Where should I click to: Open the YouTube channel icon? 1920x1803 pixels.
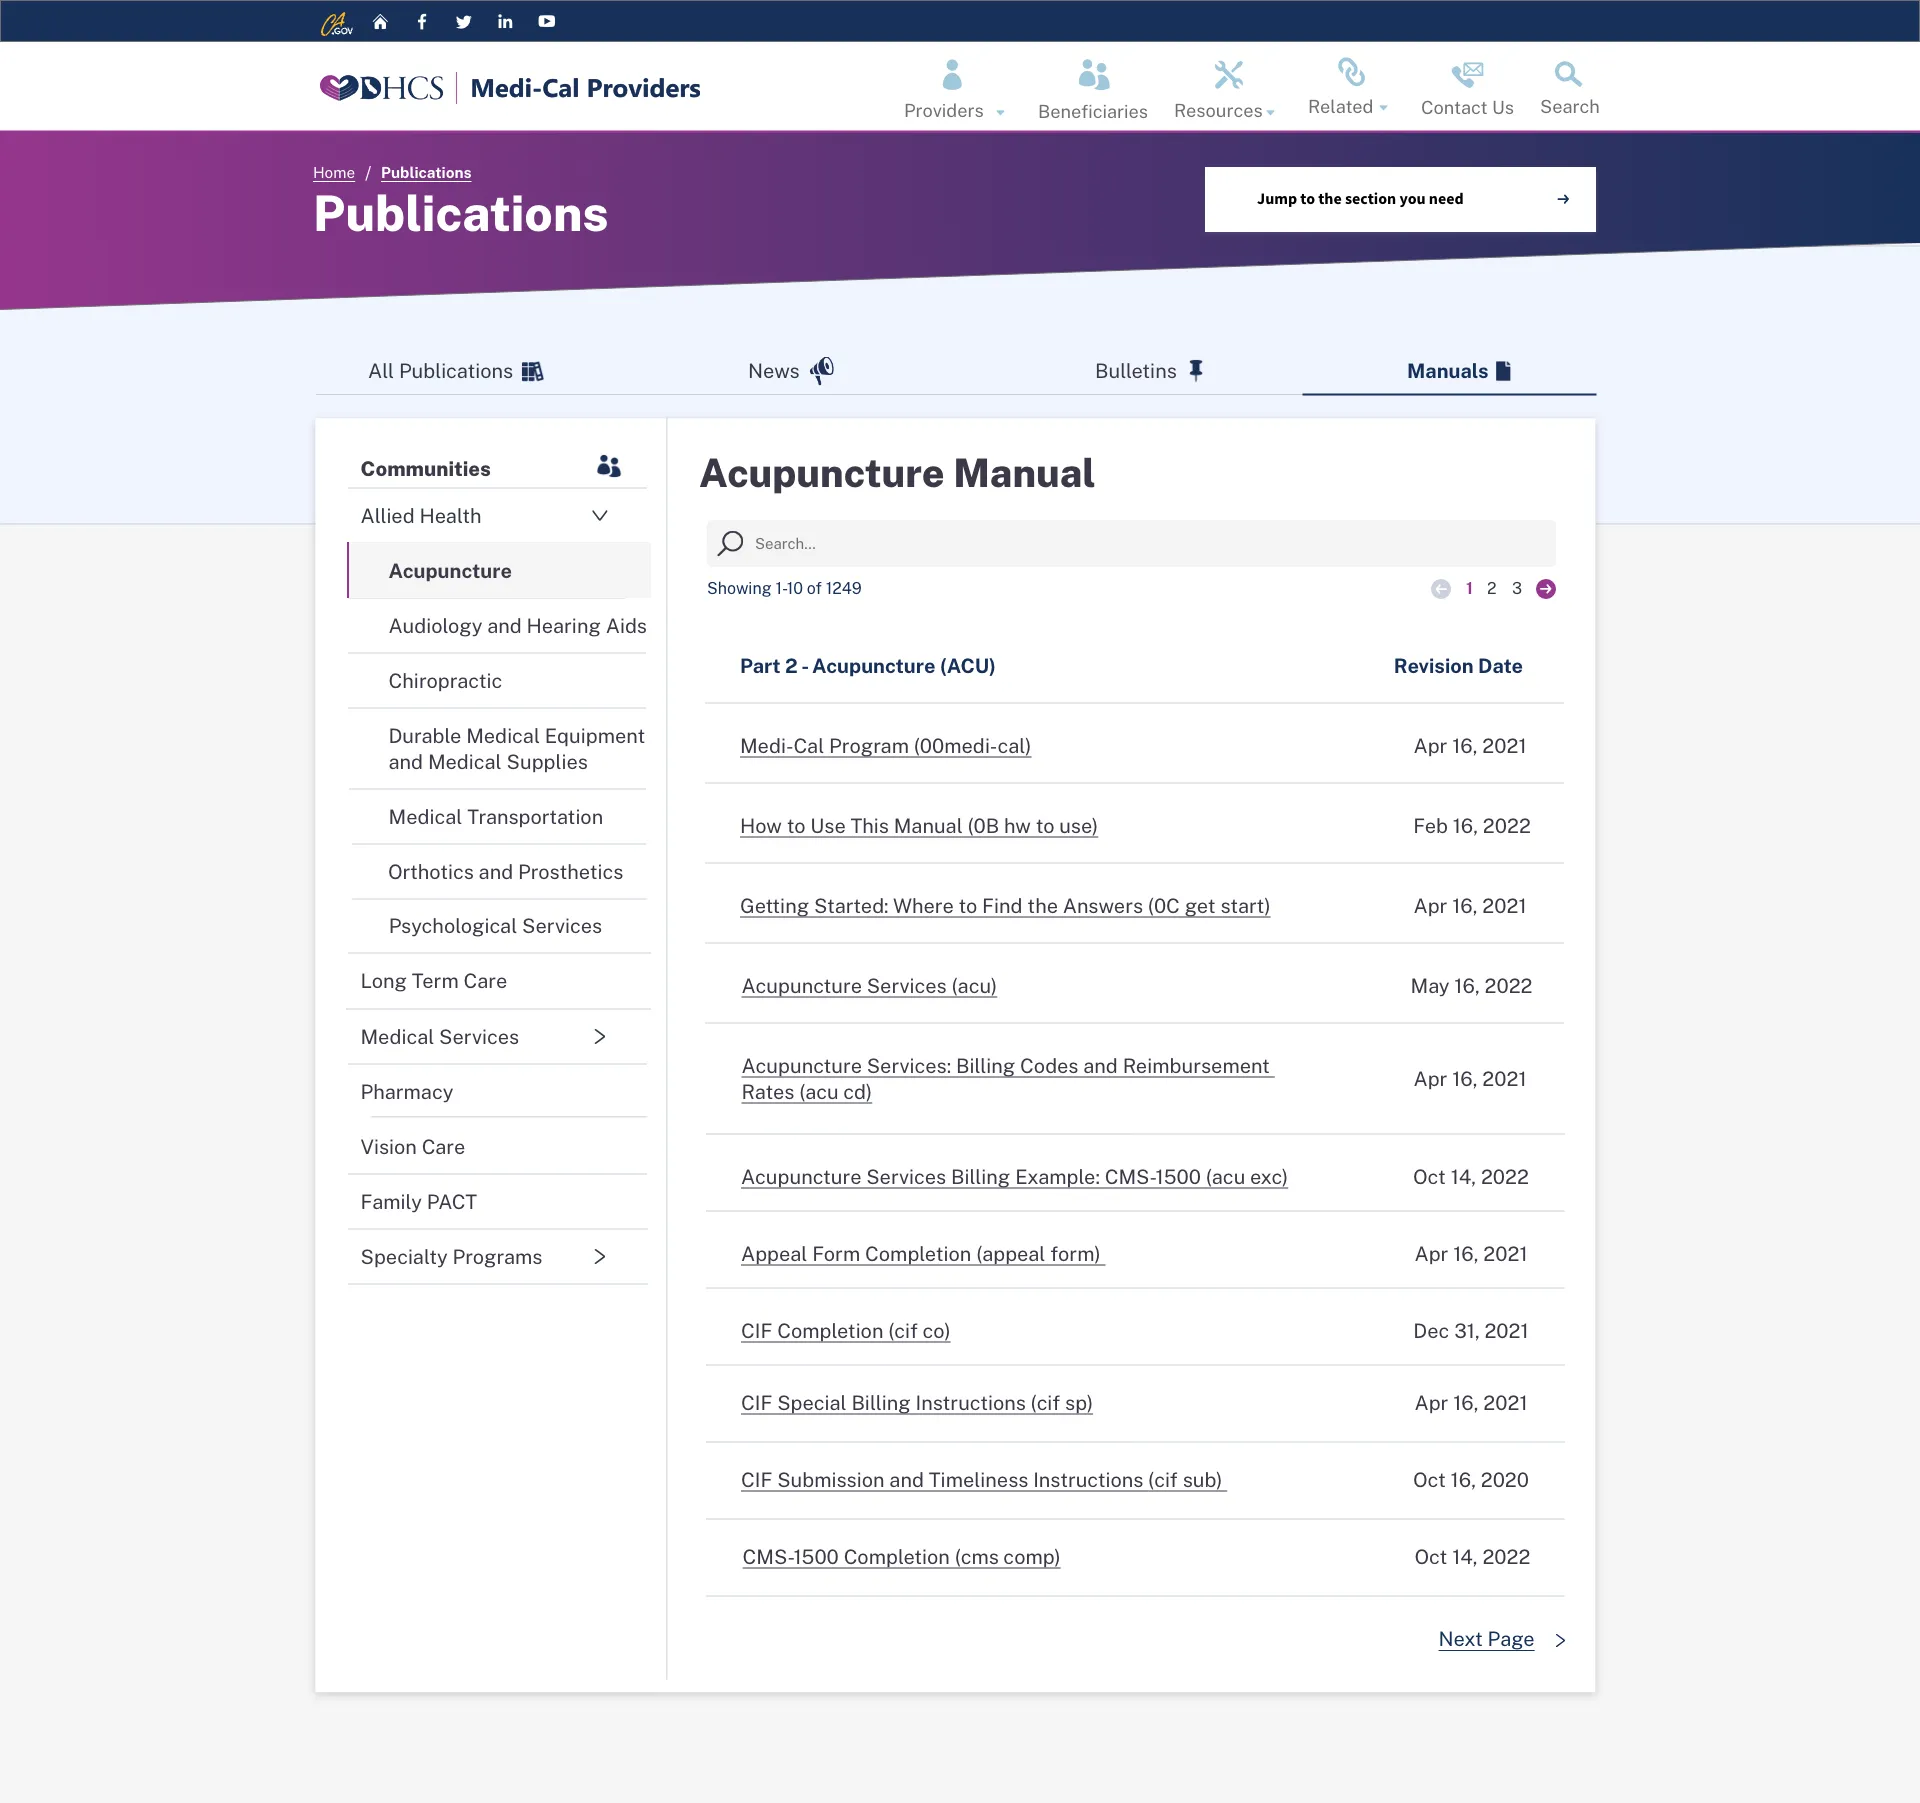[x=546, y=20]
